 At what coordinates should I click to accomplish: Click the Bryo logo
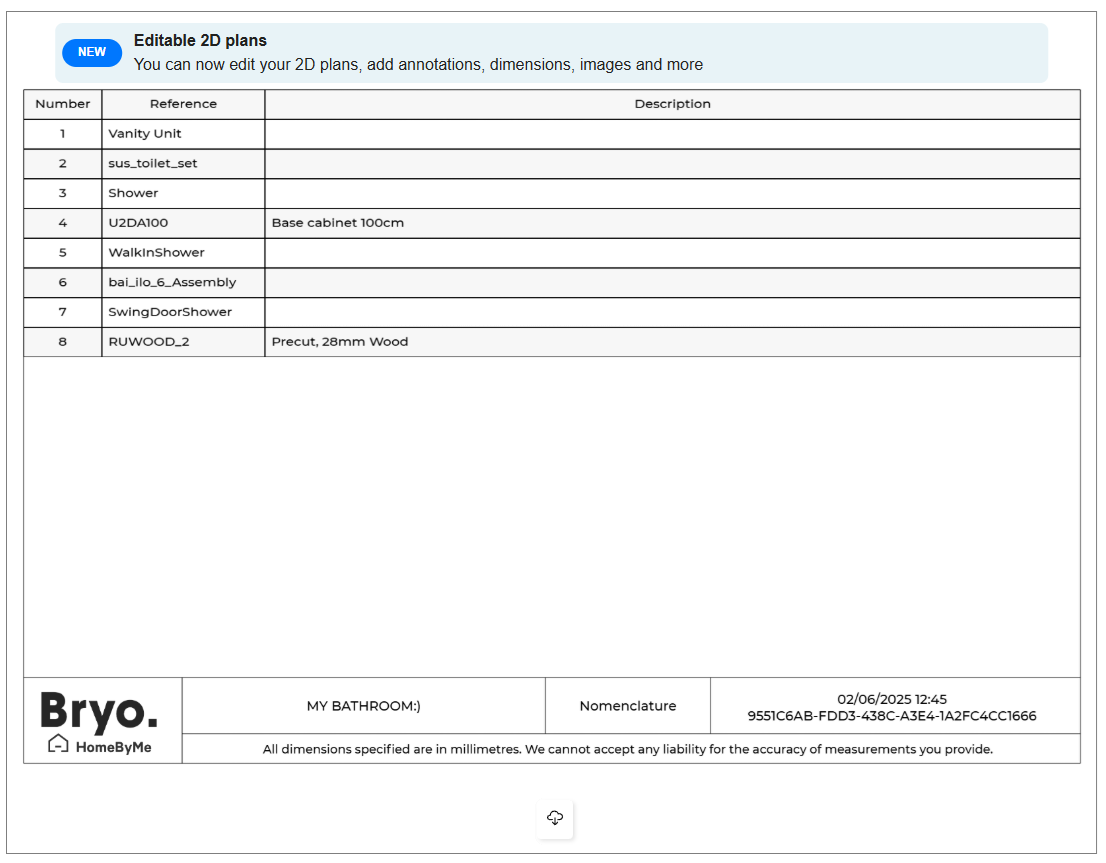99,711
